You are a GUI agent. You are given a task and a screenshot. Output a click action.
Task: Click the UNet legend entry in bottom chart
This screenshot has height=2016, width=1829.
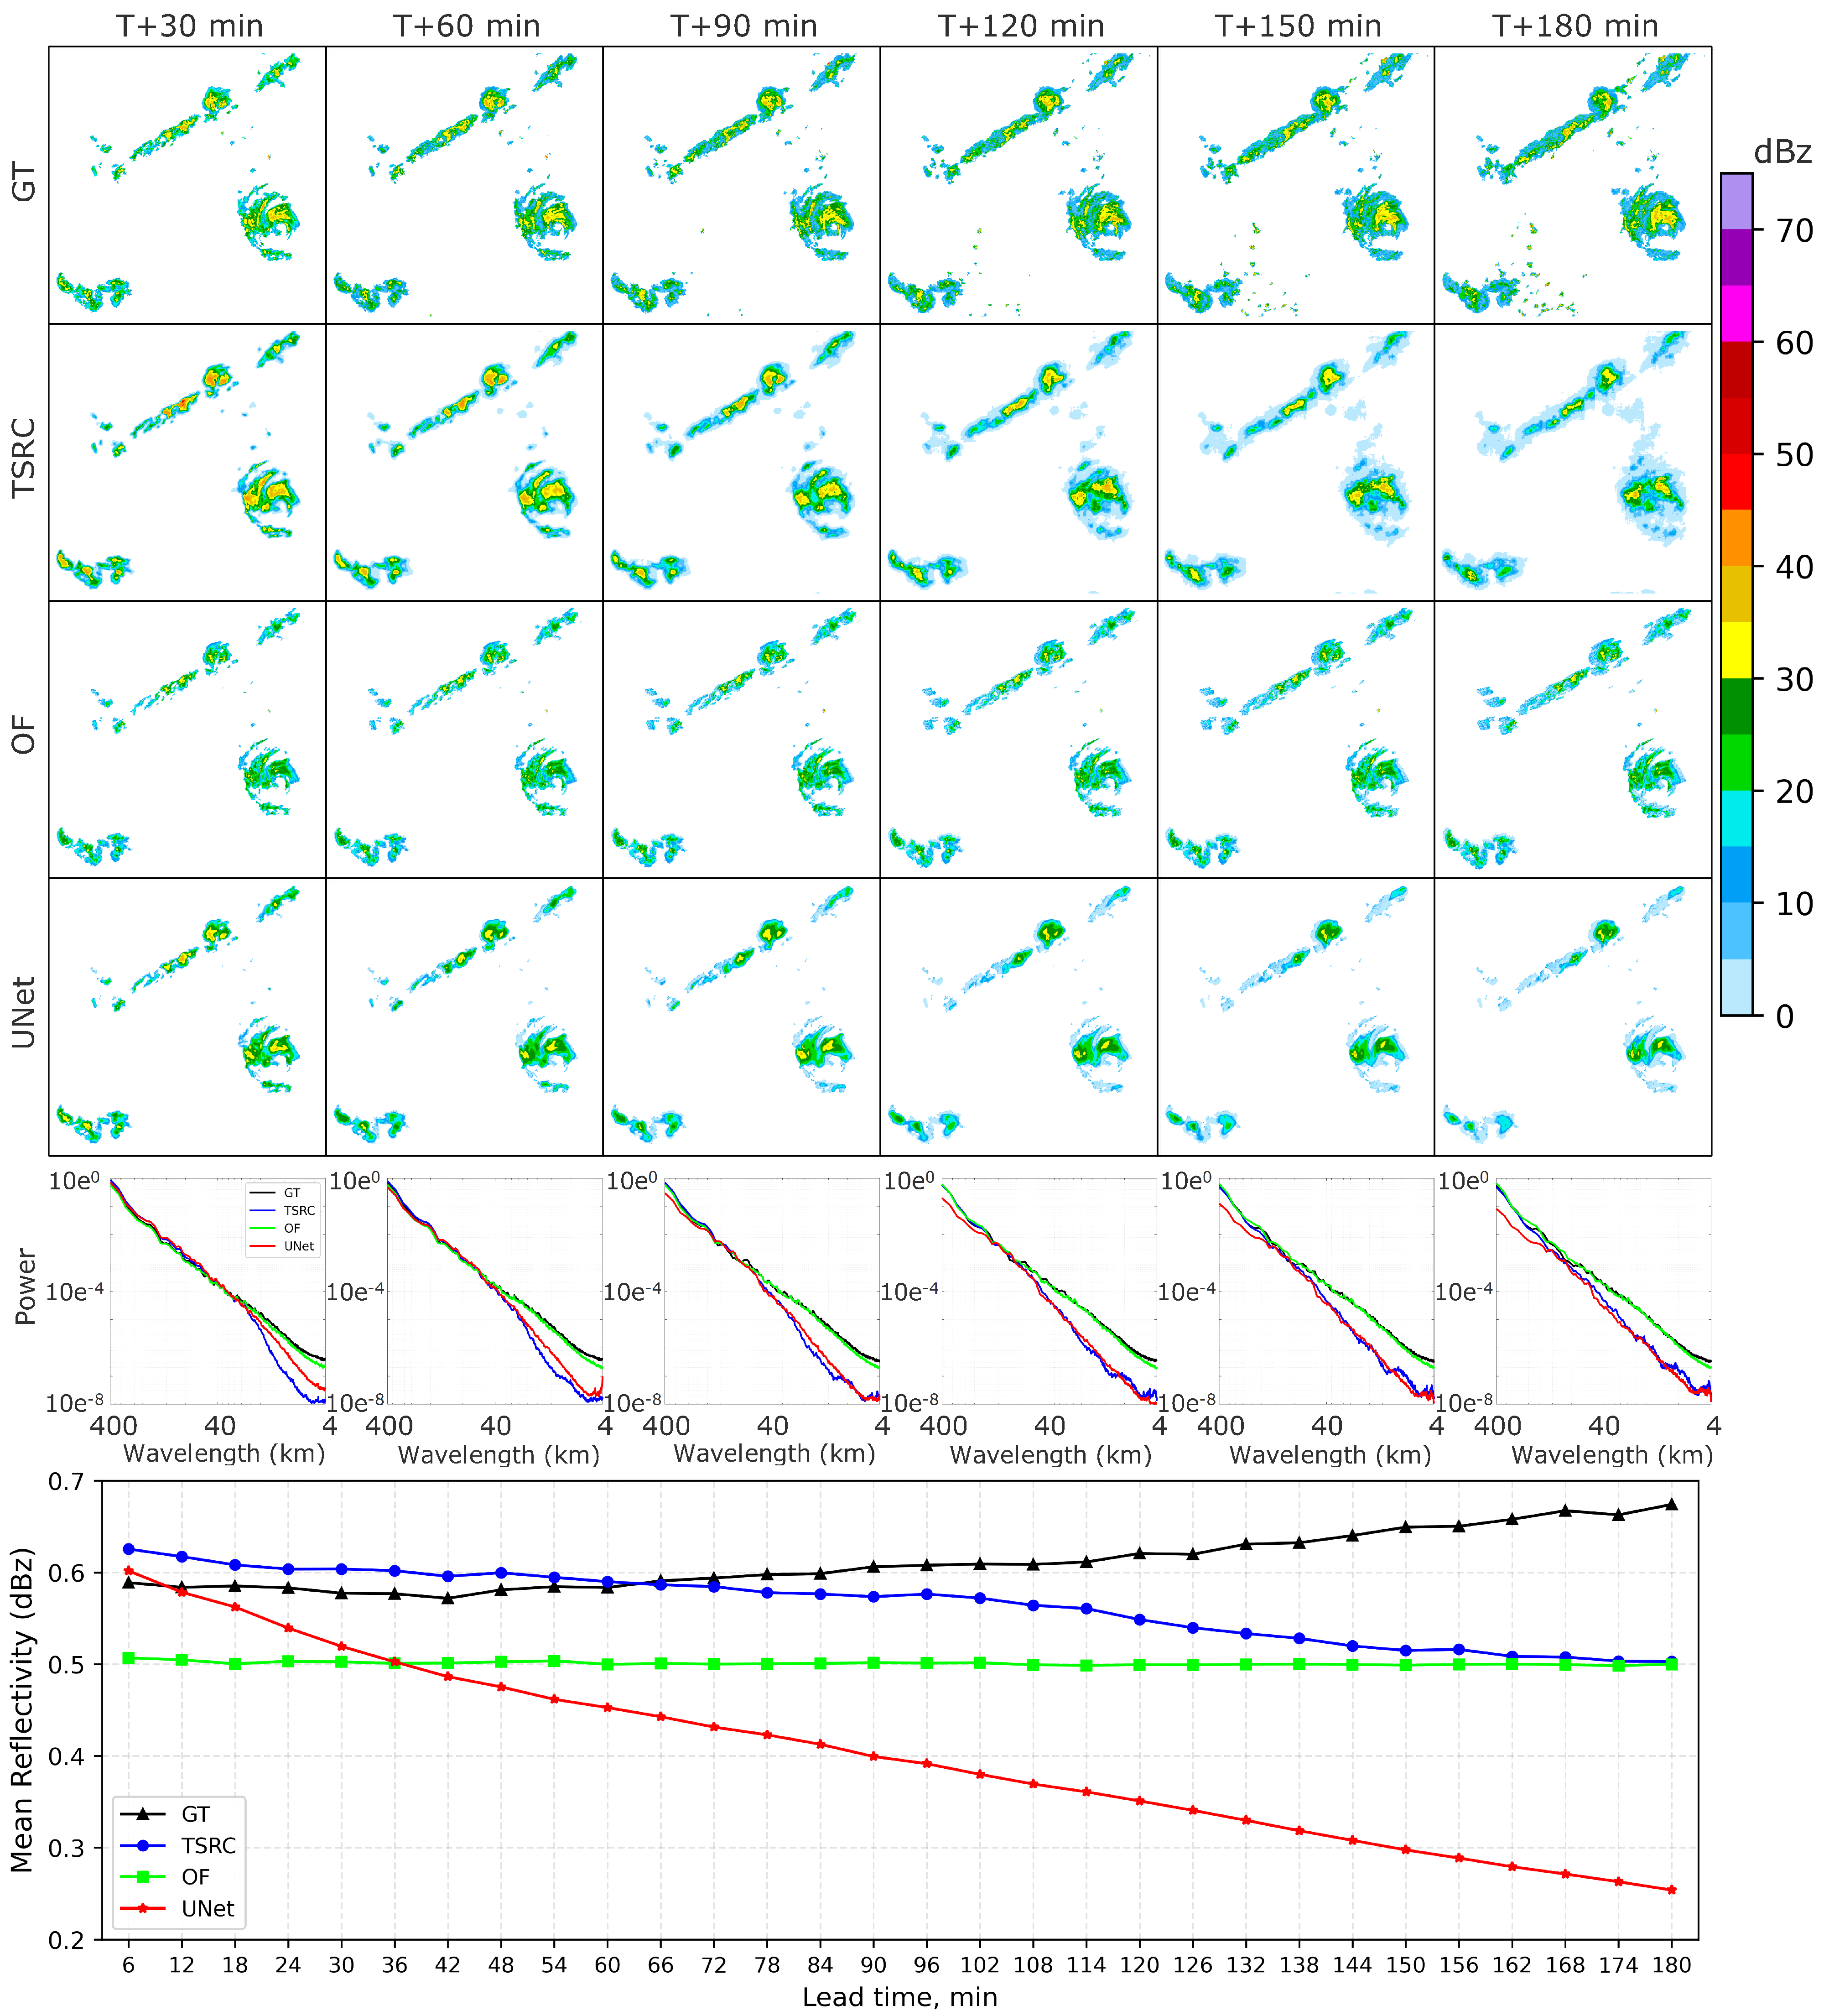(x=207, y=1909)
